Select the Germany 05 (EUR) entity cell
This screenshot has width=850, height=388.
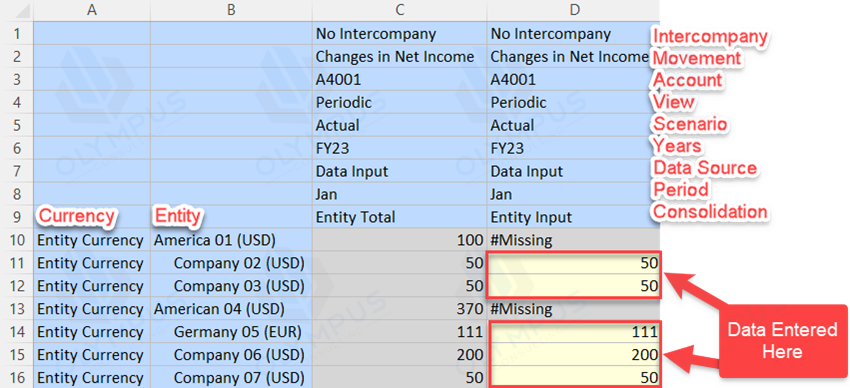tap(231, 332)
